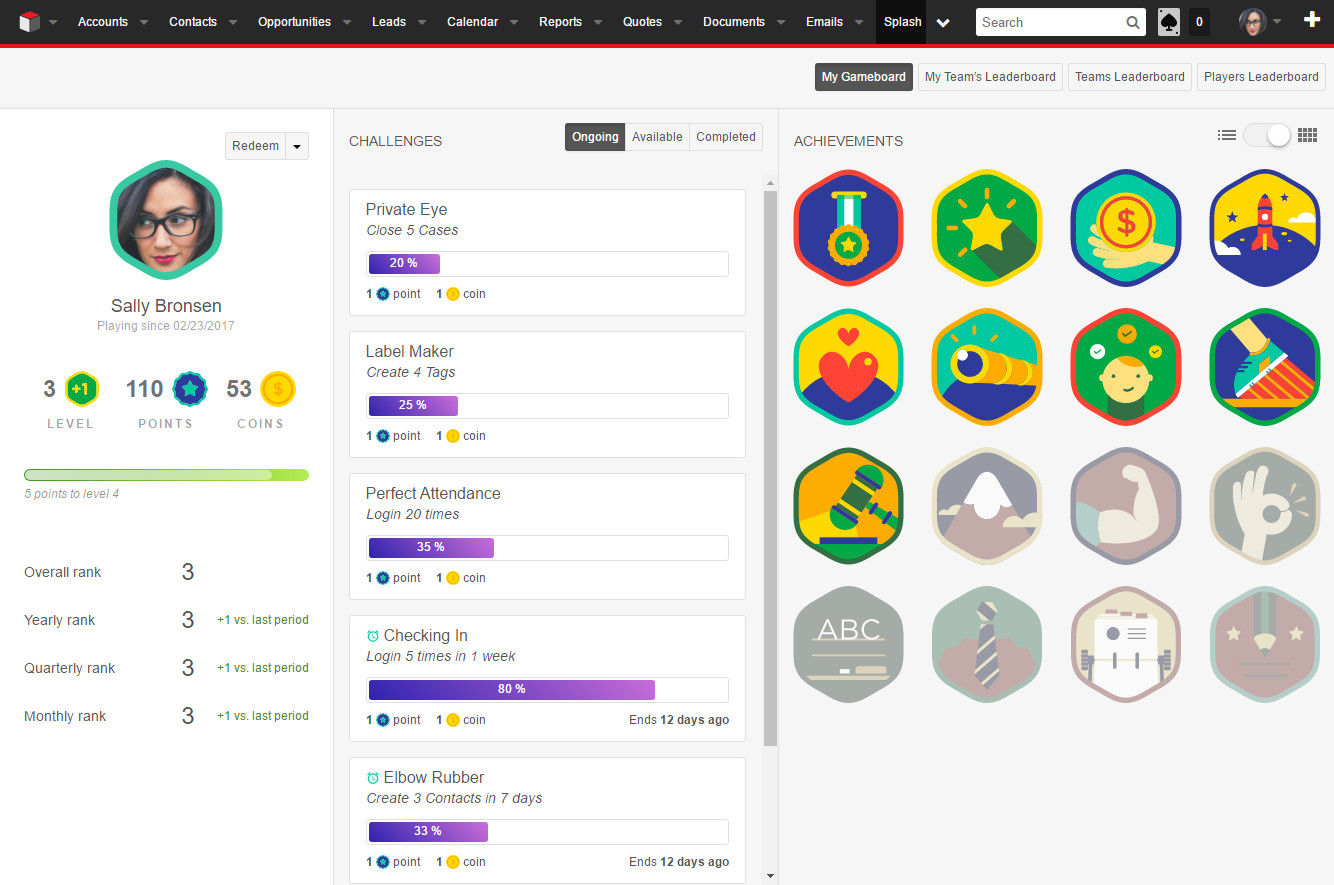Switch to Players Leaderboard tab
The width and height of the screenshot is (1334, 885).
coord(1261,77)
